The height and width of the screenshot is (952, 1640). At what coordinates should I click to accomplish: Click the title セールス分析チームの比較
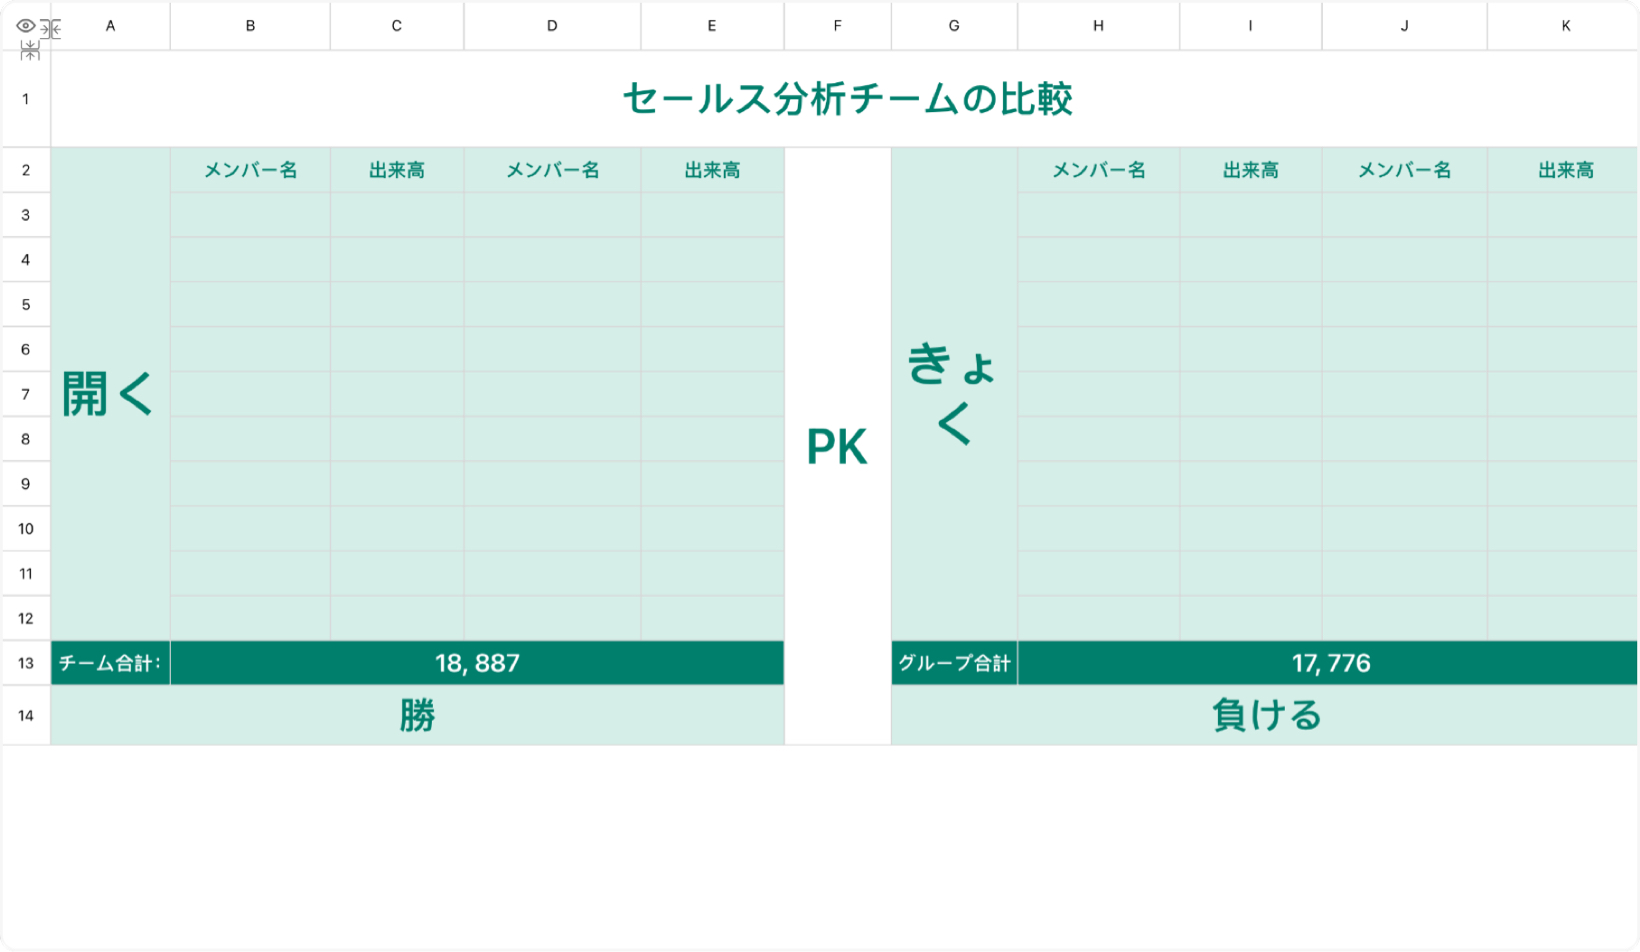point(847,99)
